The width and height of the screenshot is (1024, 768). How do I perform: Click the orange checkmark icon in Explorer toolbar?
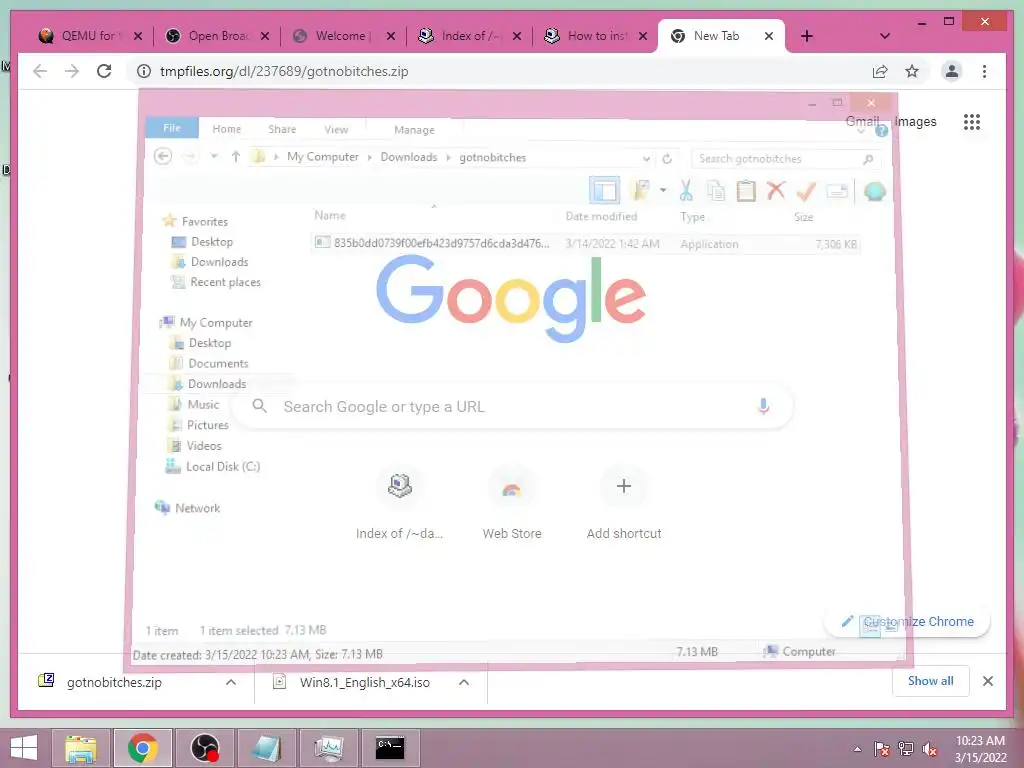(806, 191)
